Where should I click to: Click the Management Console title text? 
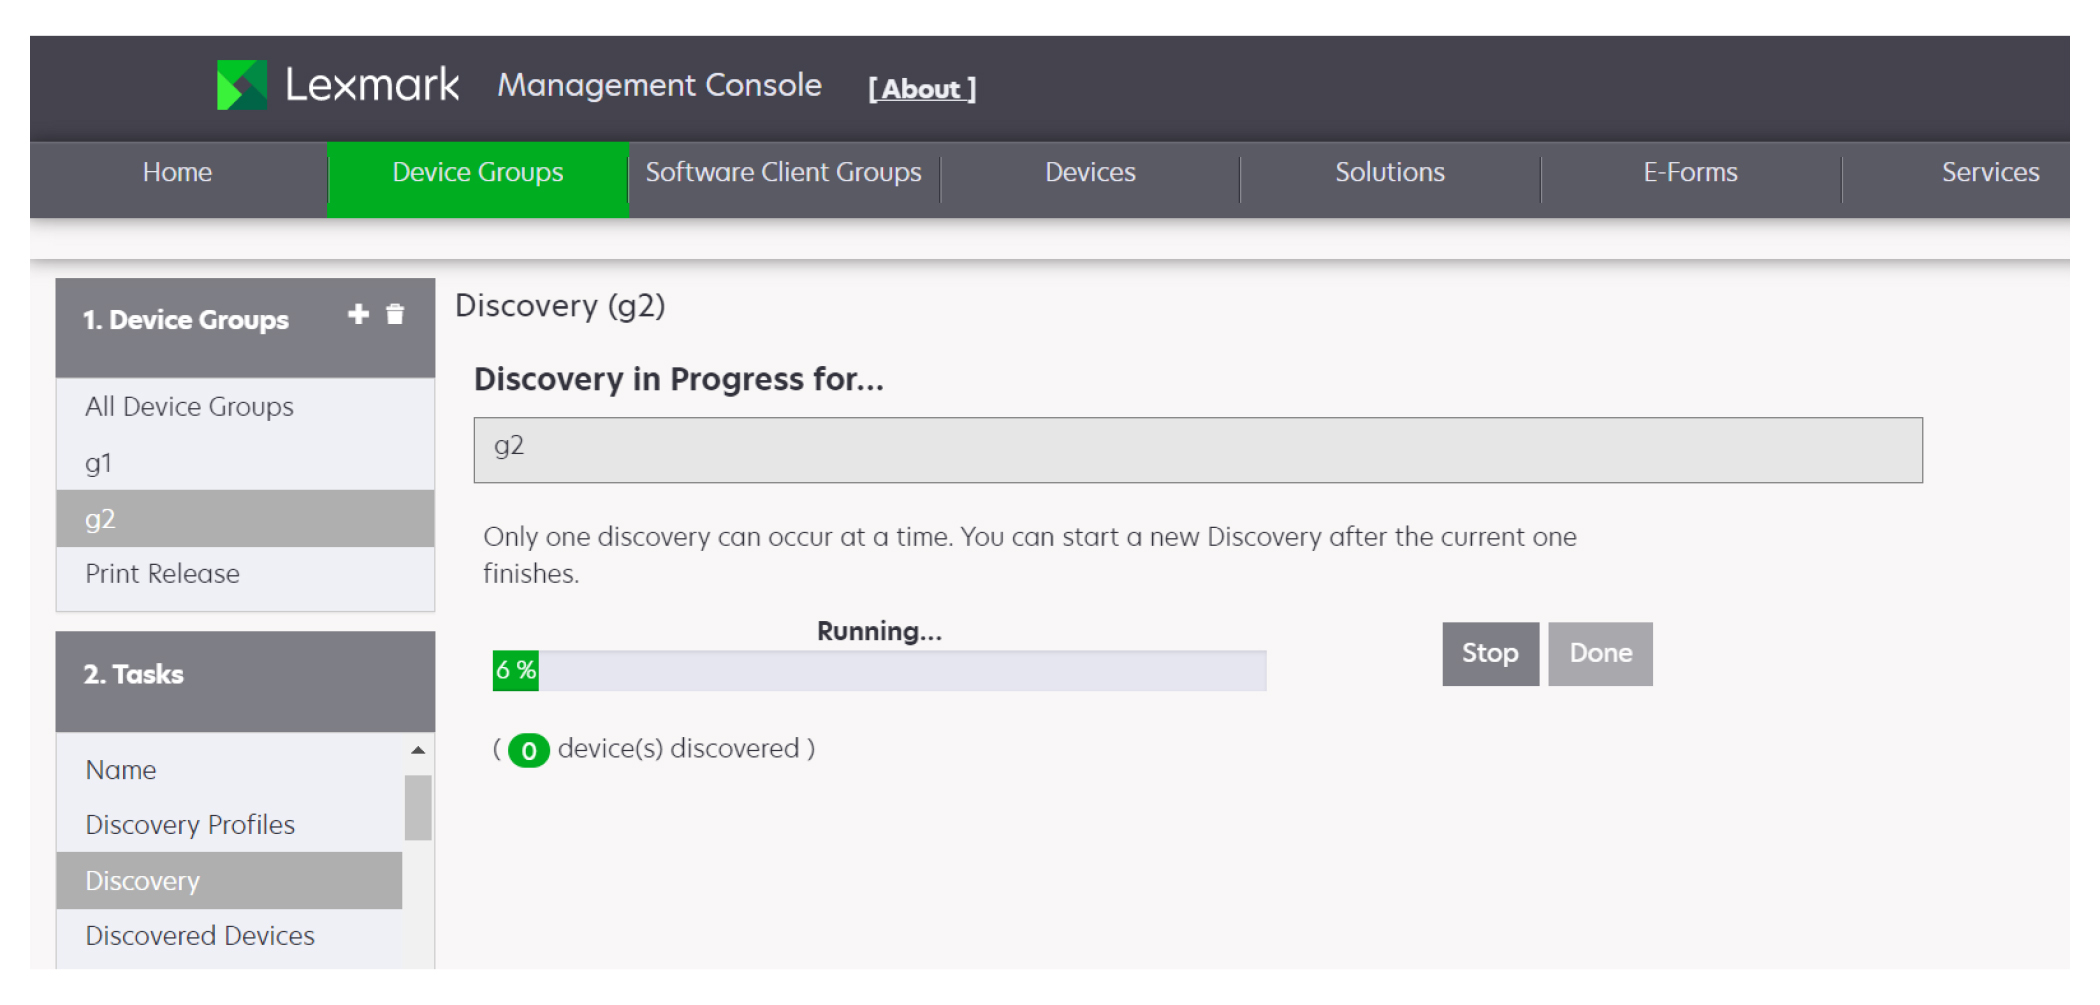[x=659, y=86]
